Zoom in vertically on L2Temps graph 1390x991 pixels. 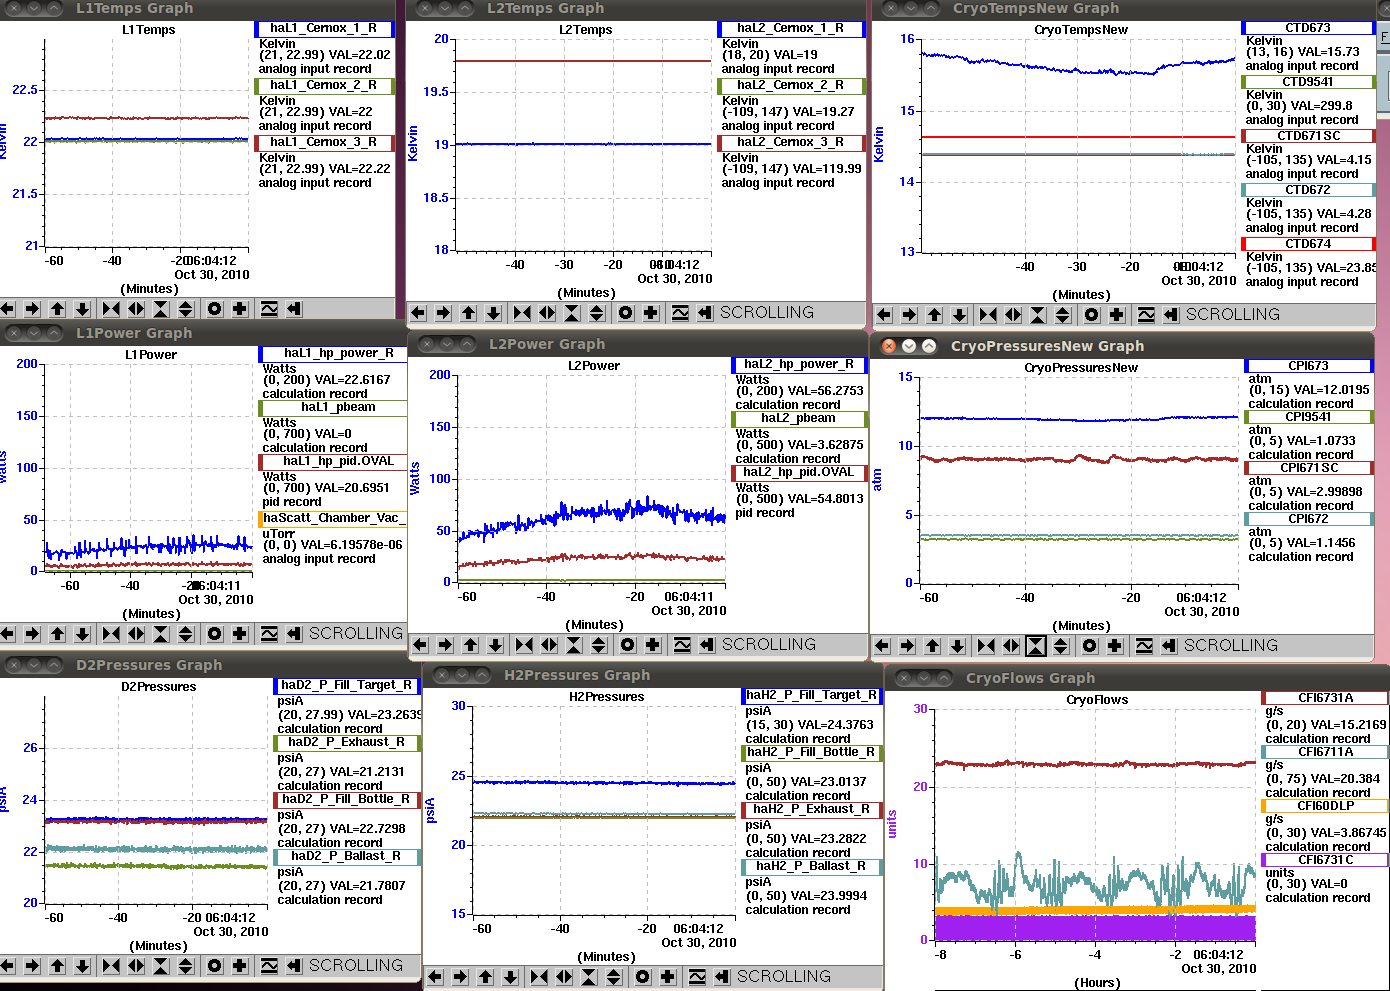tap(572, 313)
